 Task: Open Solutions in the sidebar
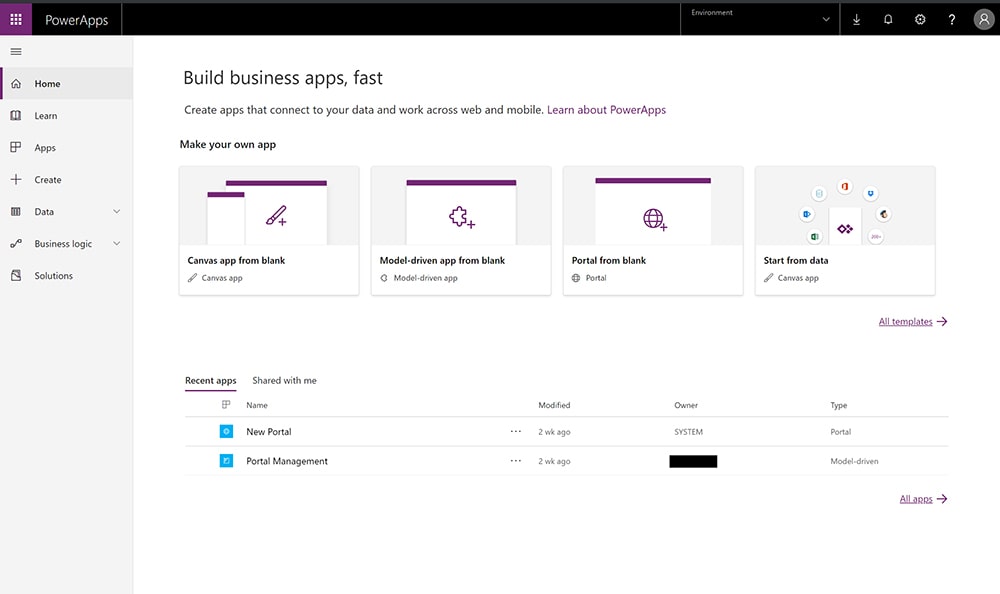pyautogui.click(x=66, y=276)
